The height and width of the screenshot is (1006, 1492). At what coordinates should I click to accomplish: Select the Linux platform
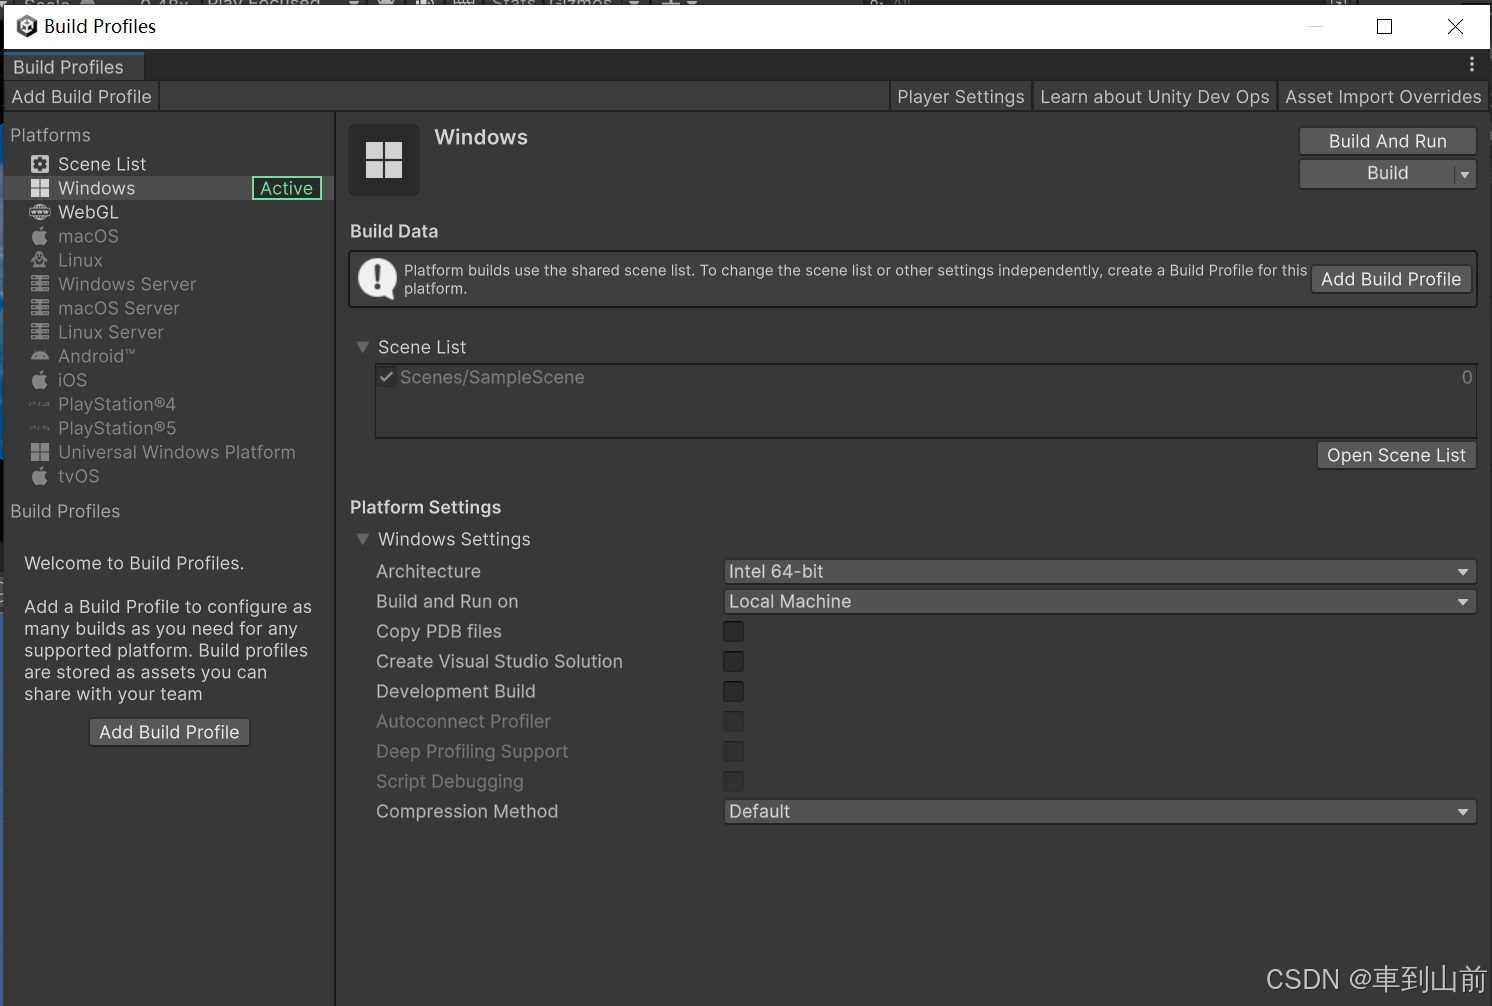(169, 260)
